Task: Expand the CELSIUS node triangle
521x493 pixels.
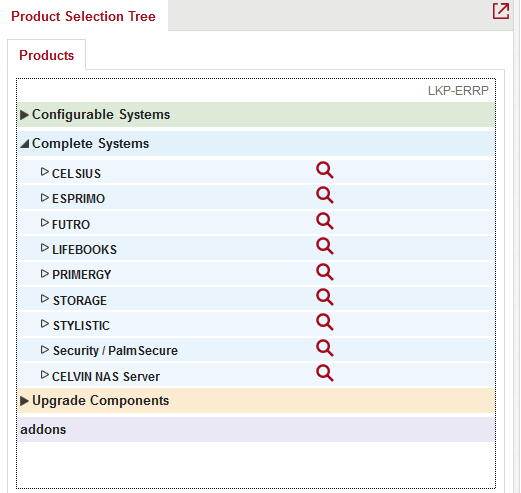Action: point(45,172)
